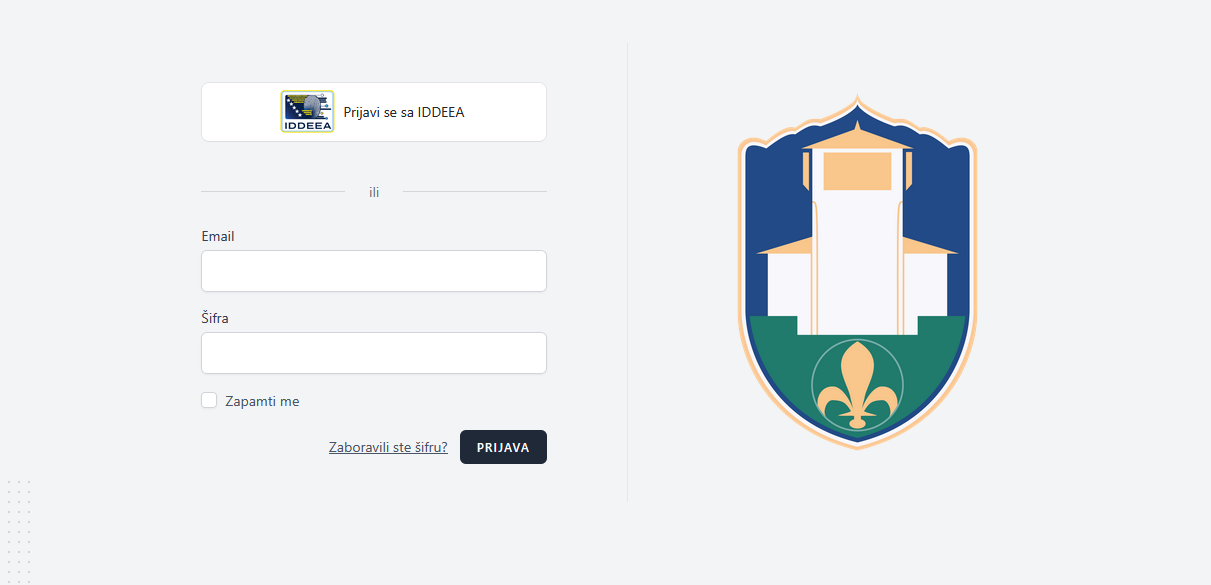Click the 'Zapamti me' label text
This screenshot has height=585, width=1211.
pyautogui.click(x=262, y=401)
